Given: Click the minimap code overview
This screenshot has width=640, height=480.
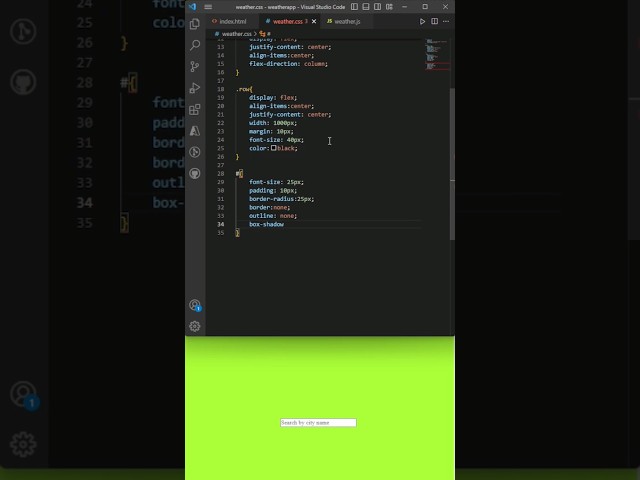Looking at the screenshot, I should click(x=437, y=55).
